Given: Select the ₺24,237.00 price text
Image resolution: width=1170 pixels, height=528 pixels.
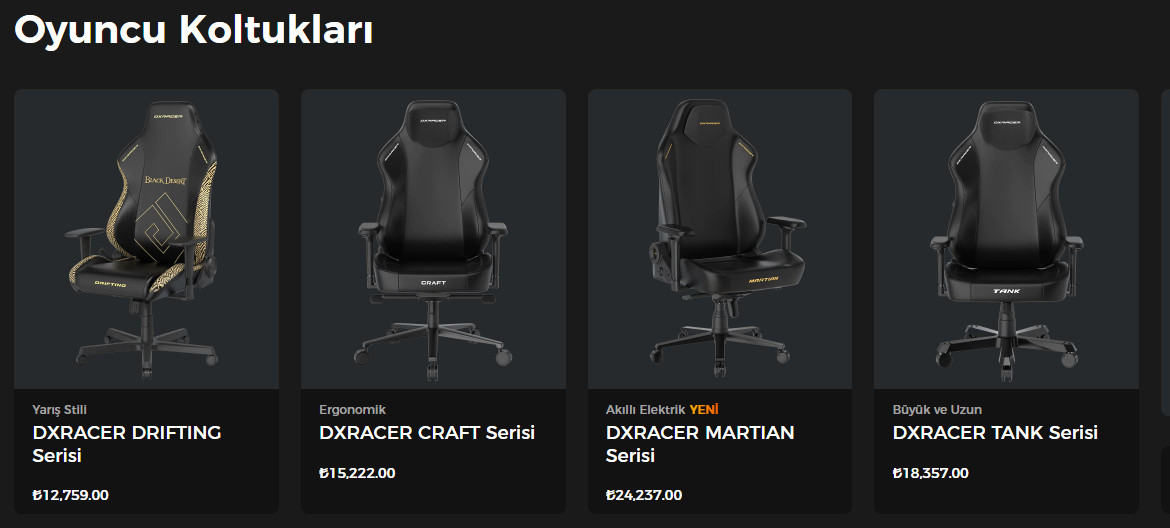Looking at the screenshot, I should tap(644, 495).
